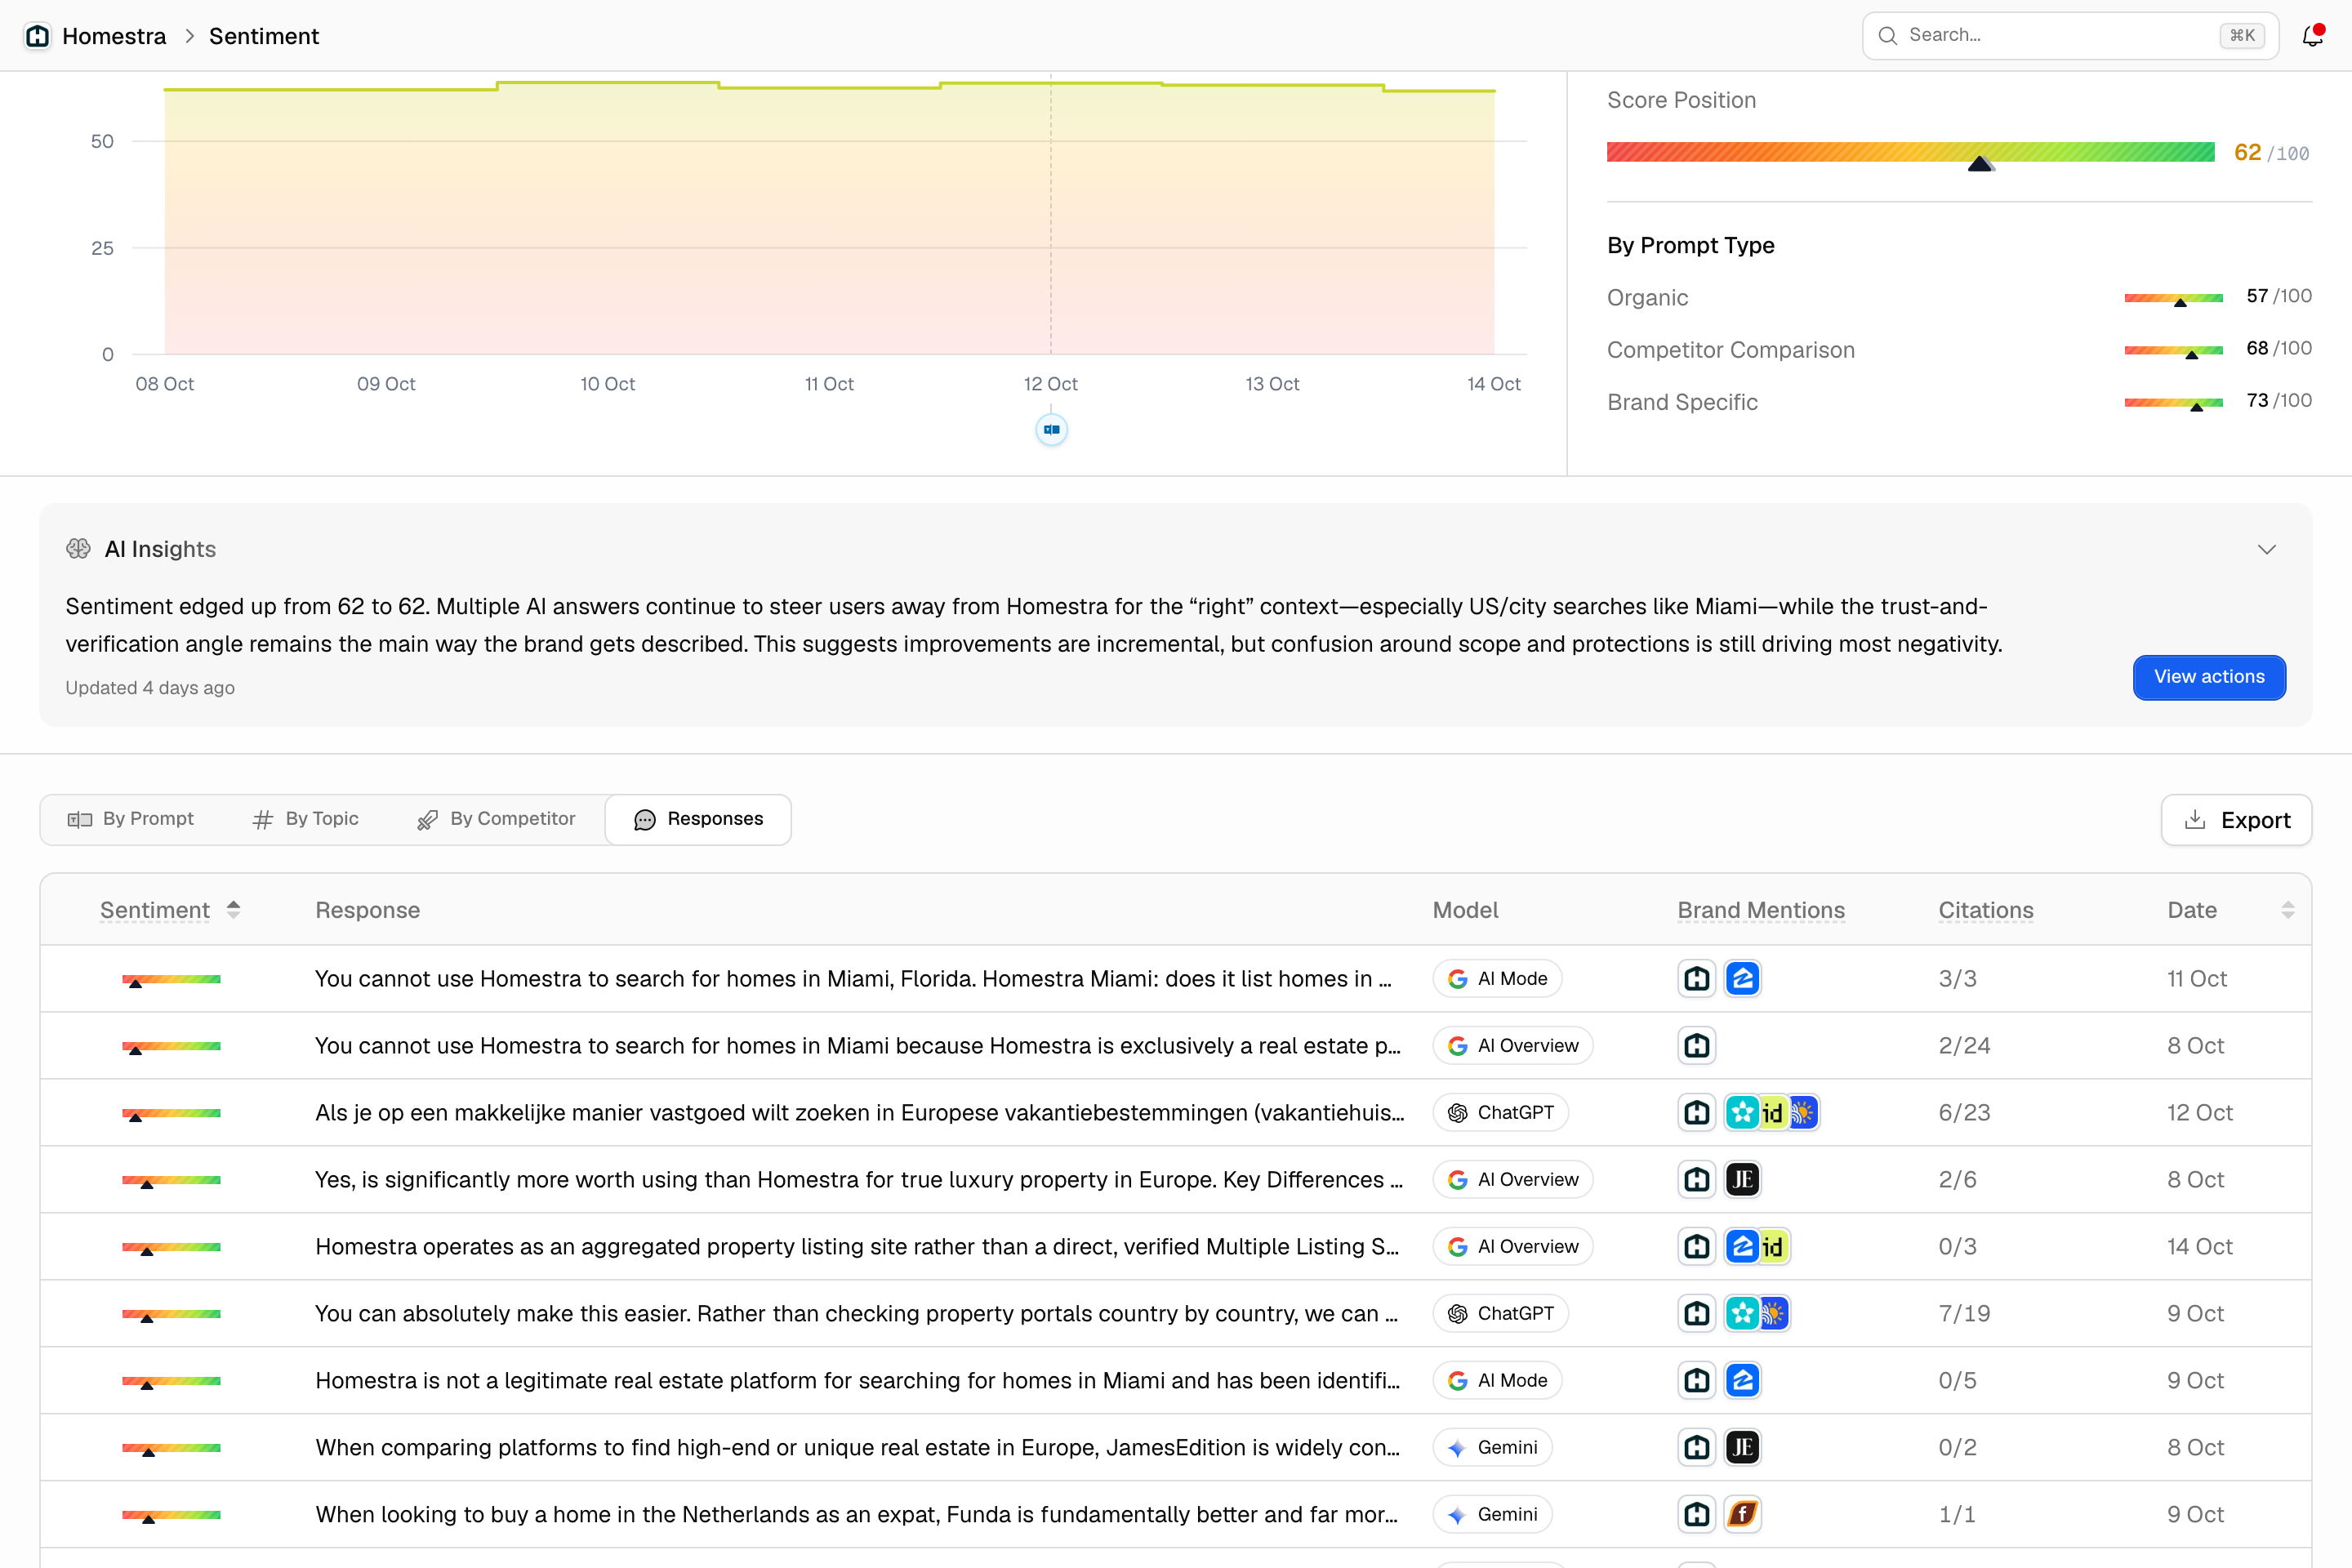Collapse the AI Insights panel with the chevron
This screenshot has width=2352, height=1568.
coord(2267,549)
